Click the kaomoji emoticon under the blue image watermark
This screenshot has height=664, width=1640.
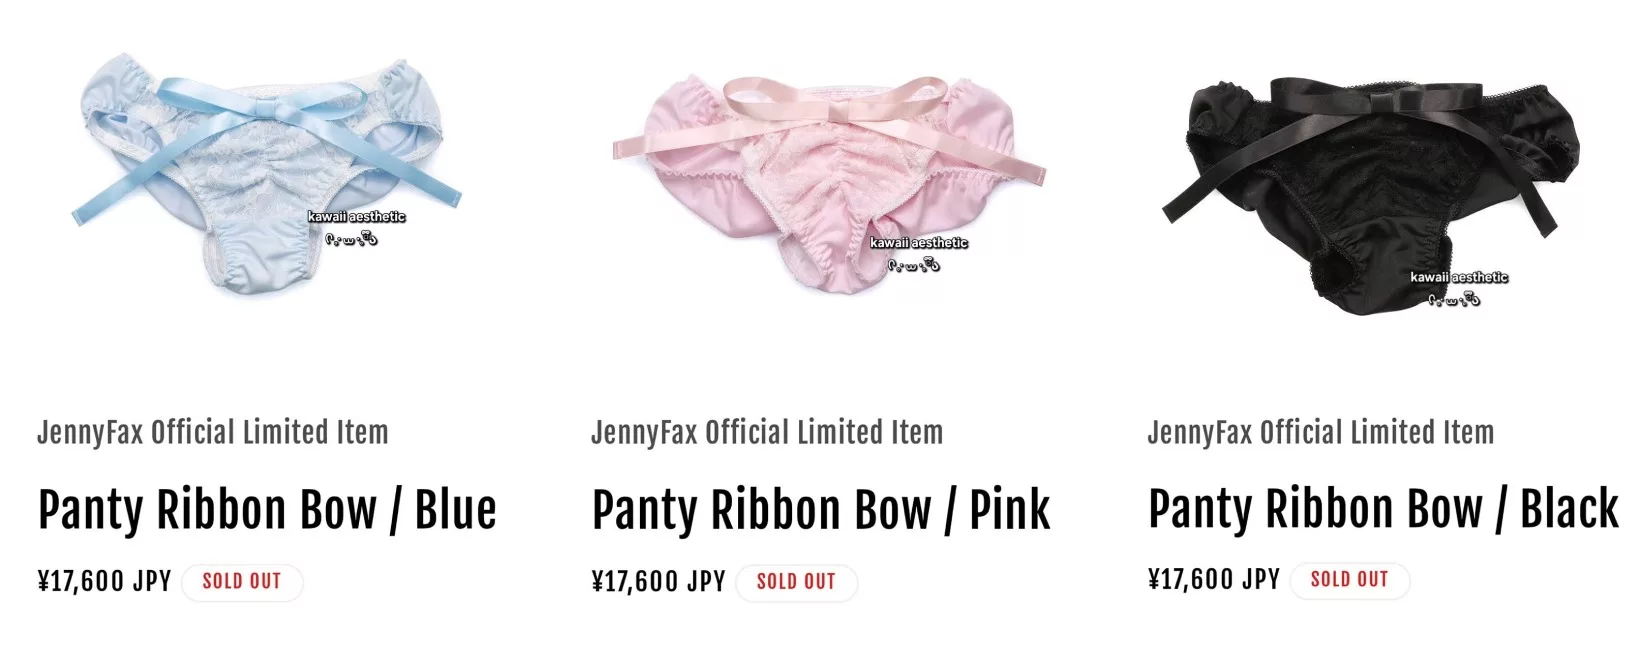[352, 239]
